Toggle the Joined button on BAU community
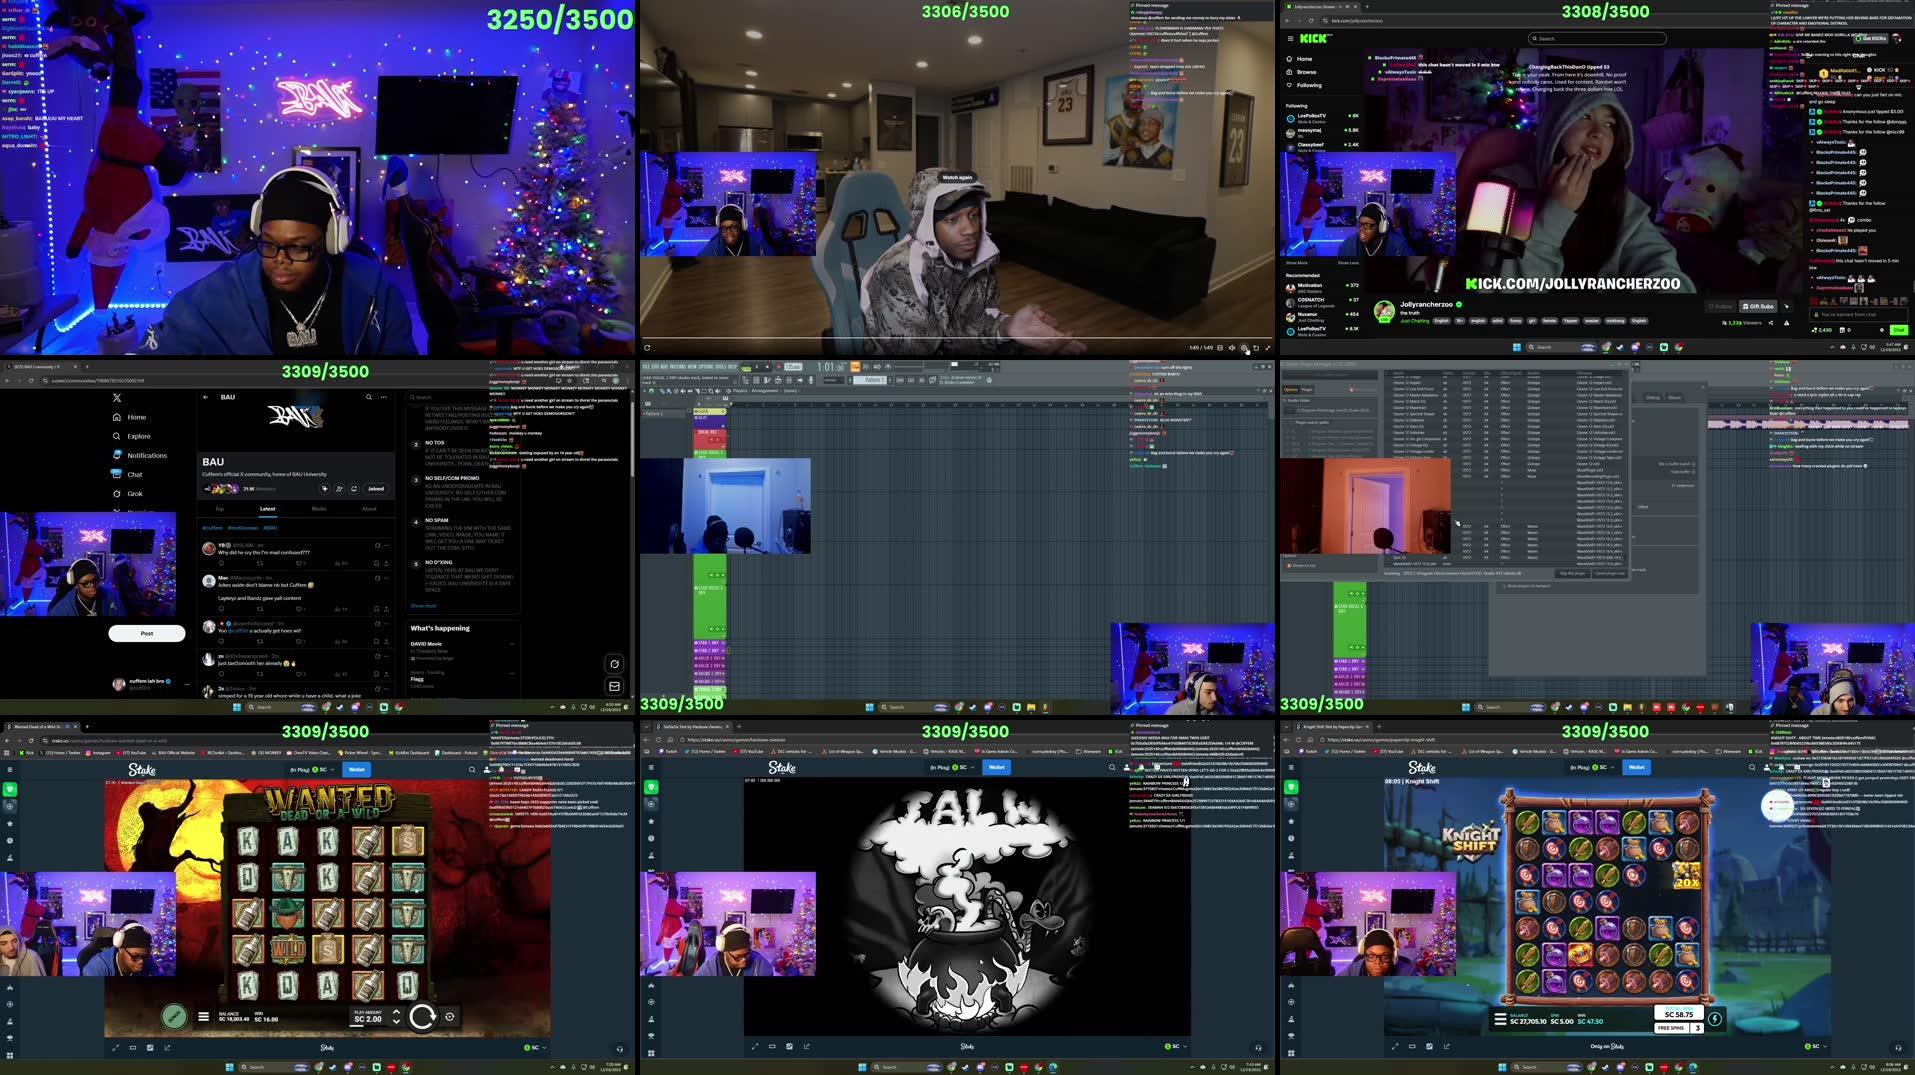The height and width of the screenshot is (1075, 1915). pyautogui.click(x=376, y=489)
